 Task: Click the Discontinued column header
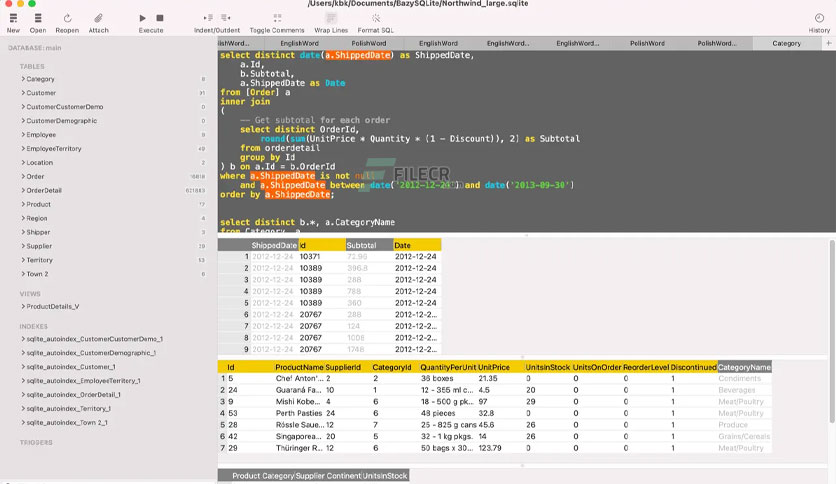pos(693,367)
